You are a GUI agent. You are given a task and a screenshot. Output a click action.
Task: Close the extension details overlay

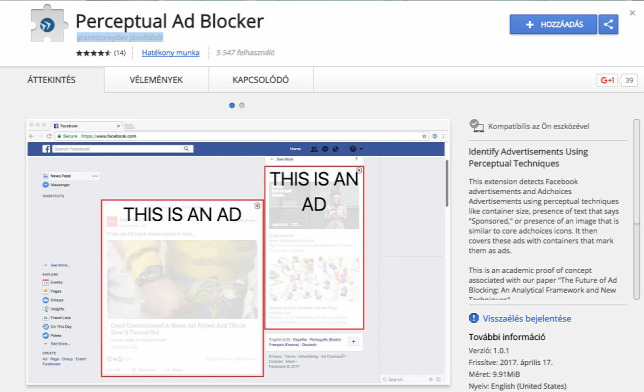click(x=632, y=13)
